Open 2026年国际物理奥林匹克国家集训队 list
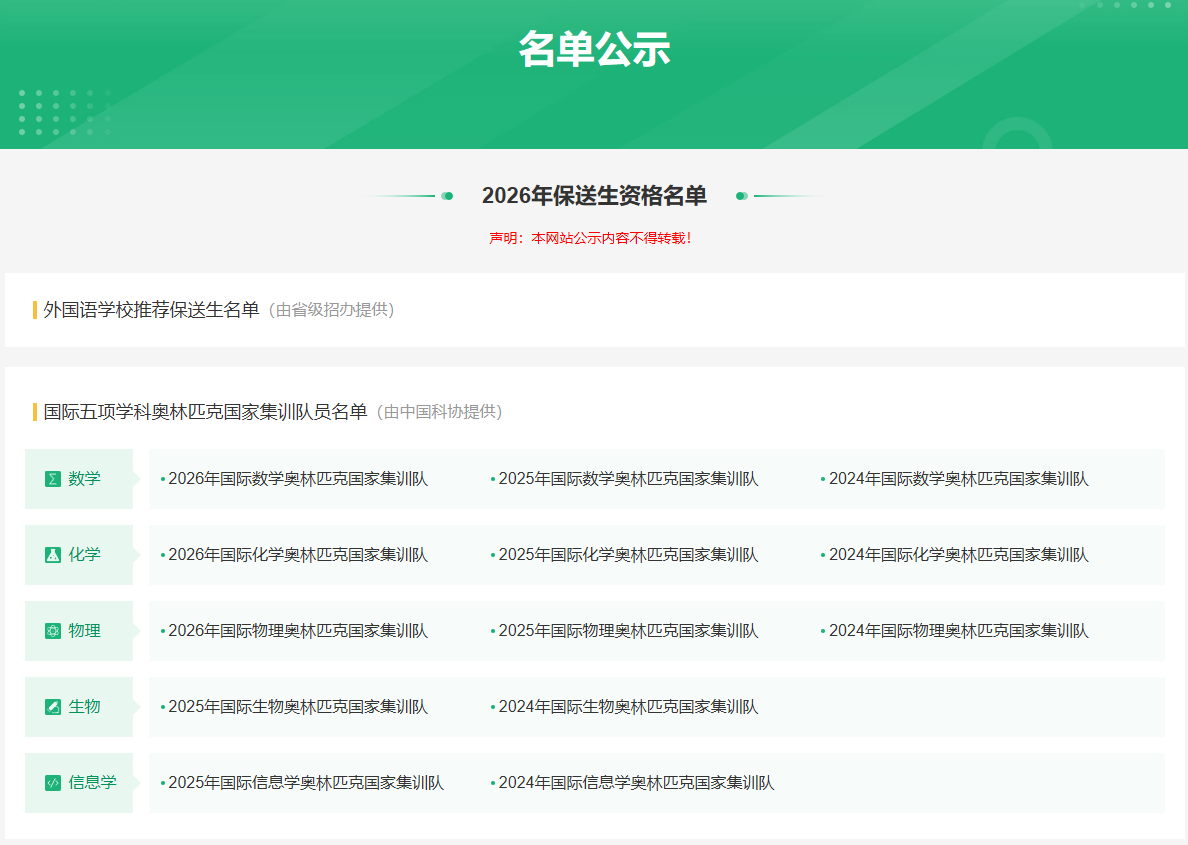Viewport: 1188px width, 845px height. (x=298, y=631)
